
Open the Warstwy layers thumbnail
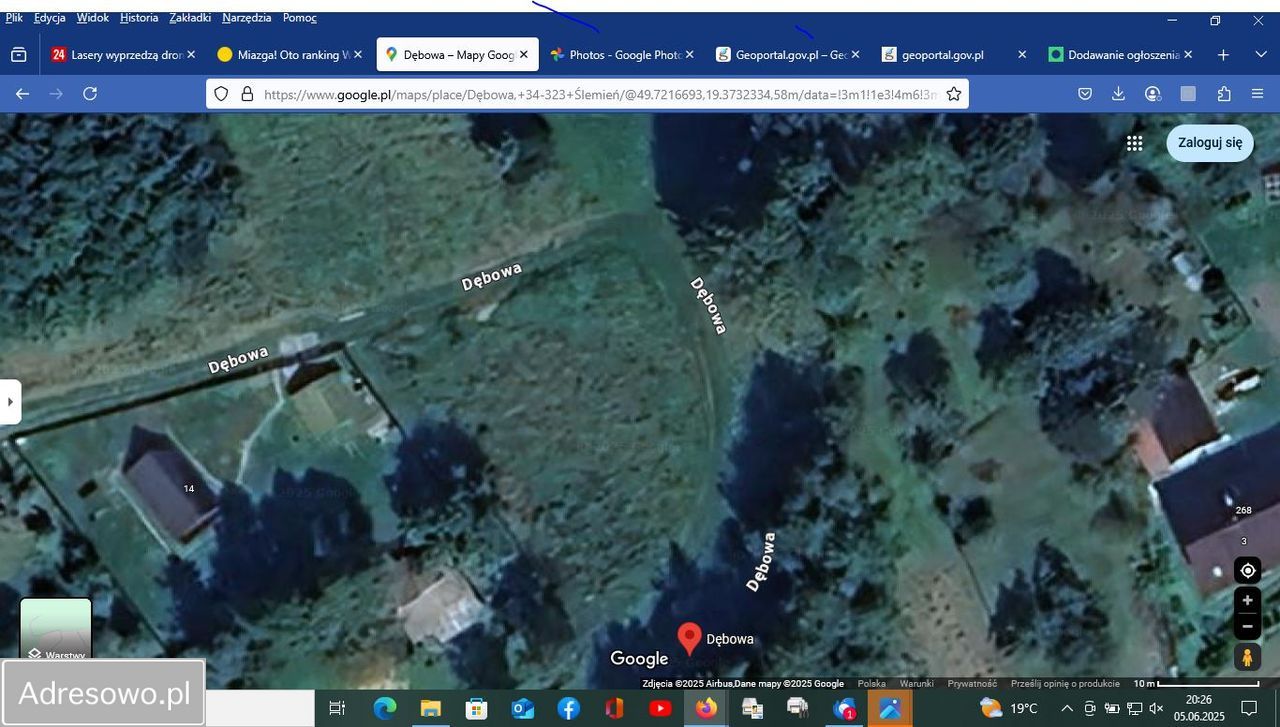tap(56, 630)
